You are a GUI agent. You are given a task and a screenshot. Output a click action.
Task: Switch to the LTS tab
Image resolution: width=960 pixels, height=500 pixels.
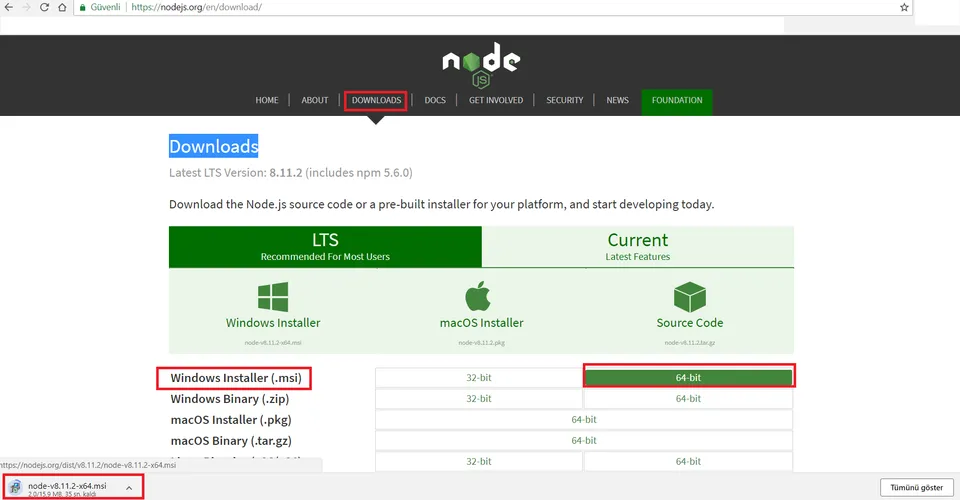click(325, 247)
